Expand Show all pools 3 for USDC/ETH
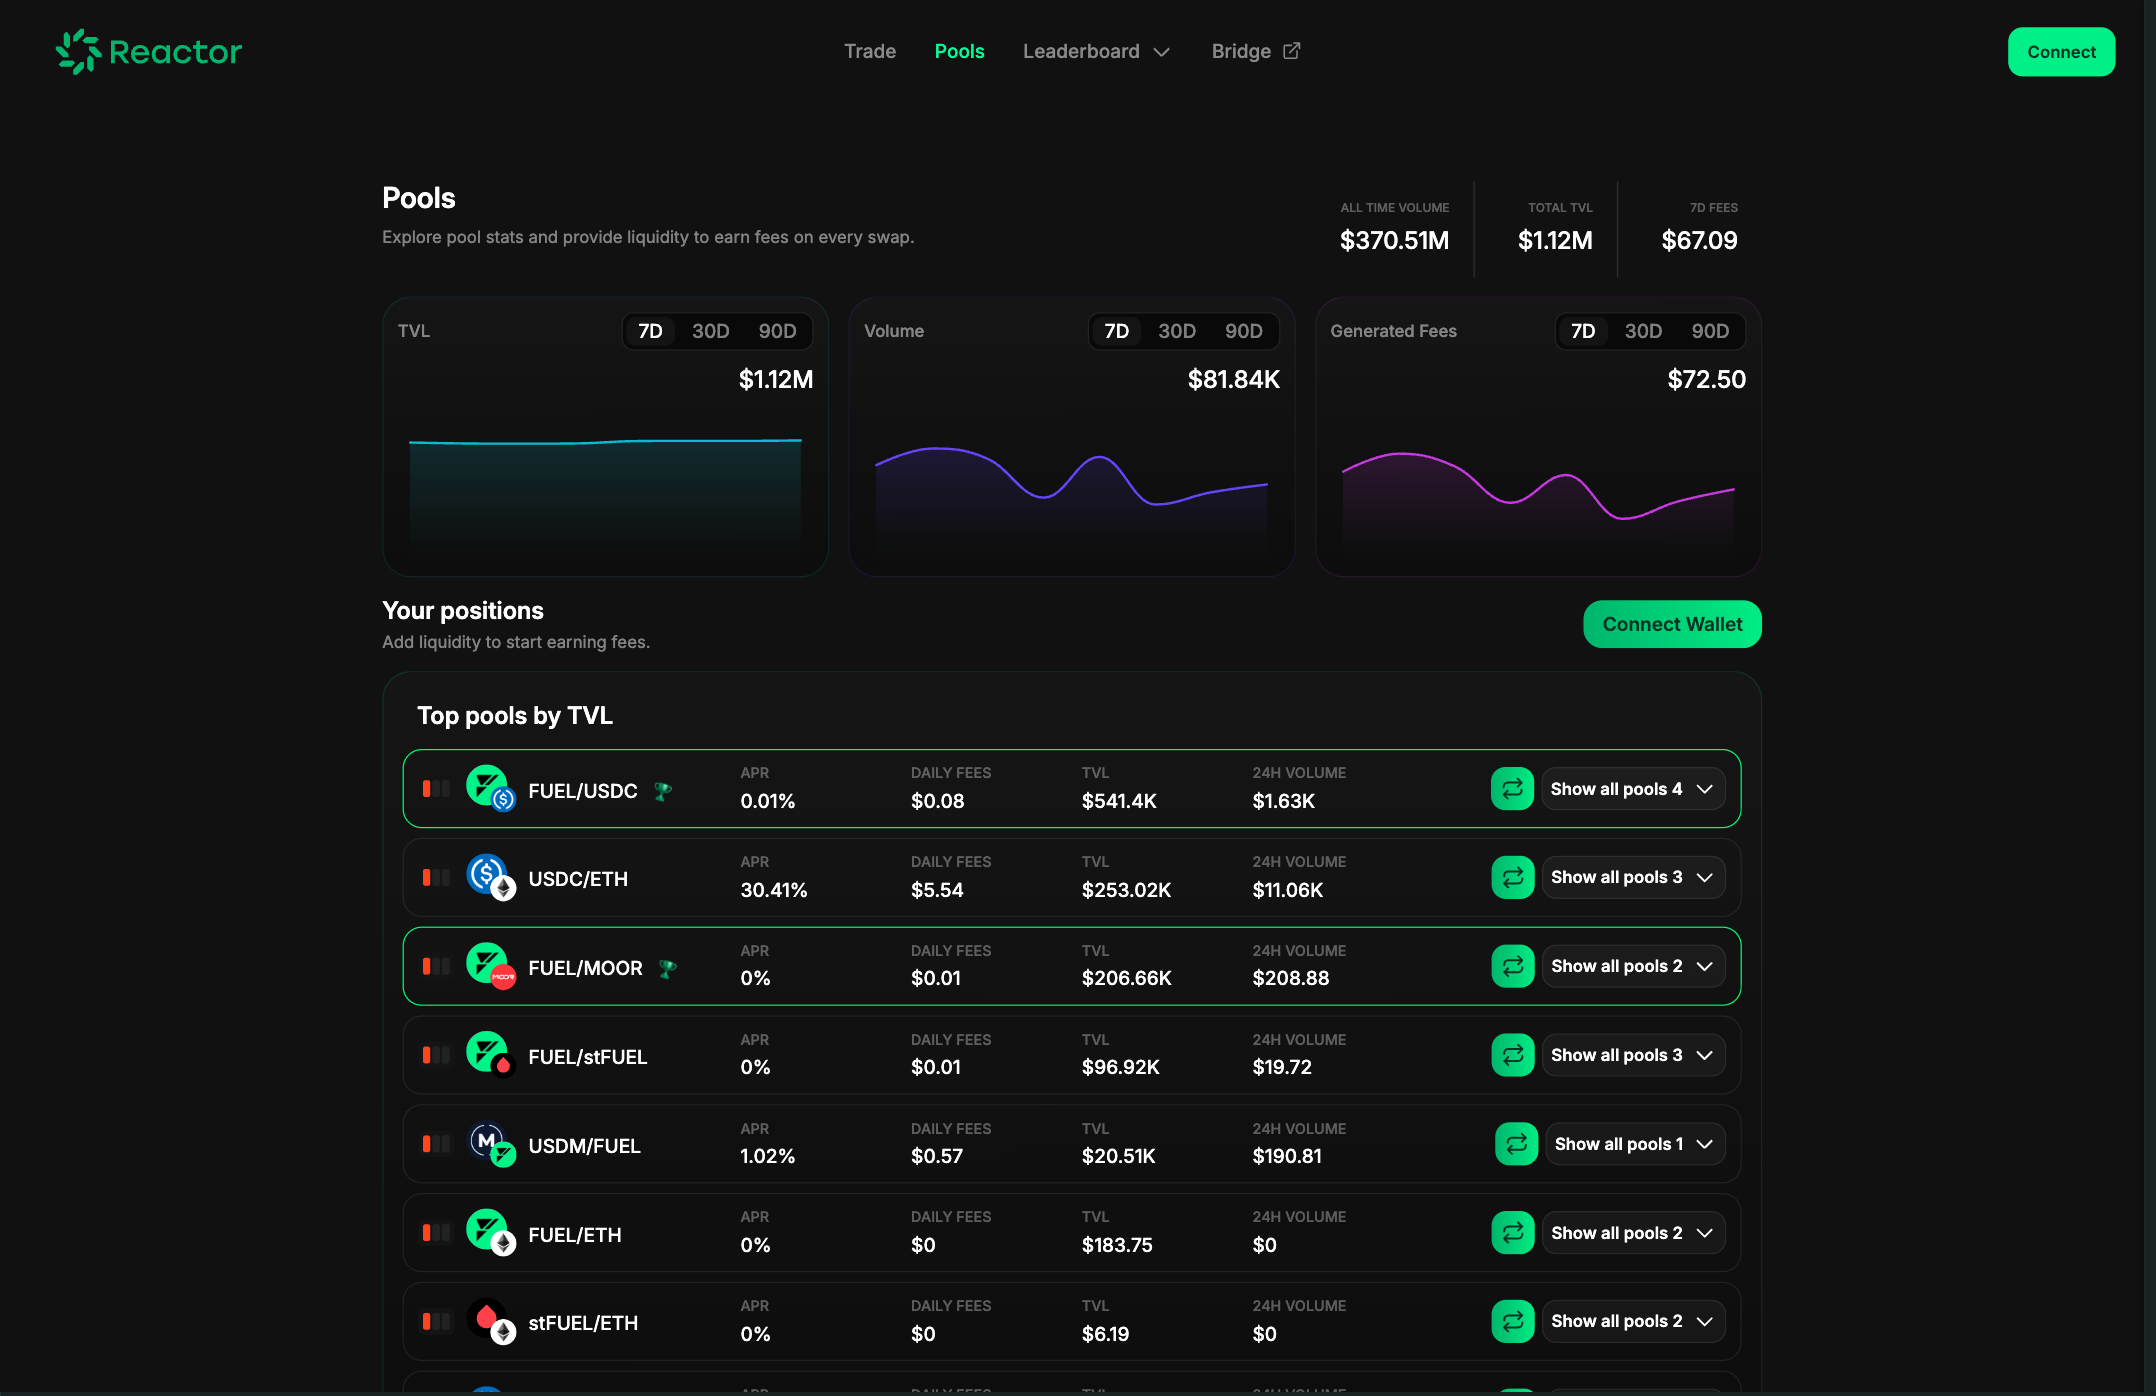Image resolution: width=2156 pixels, height=1396 pixels. click(x=1633, y=877)
